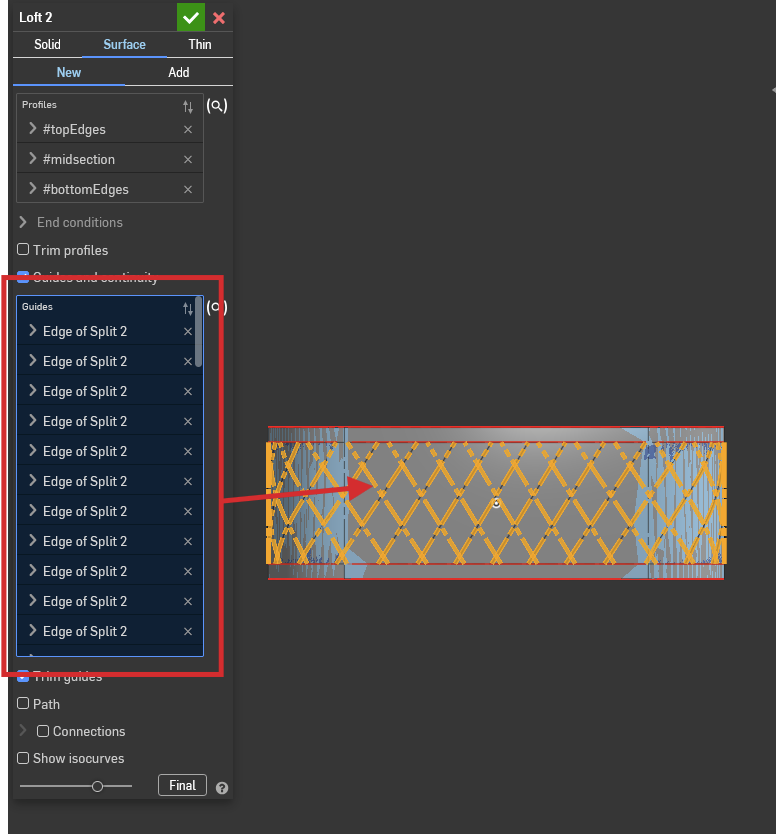Expand the End conditions section
Image resolution: width=776 pixels, height=834 pixels.
click(23, 222)
